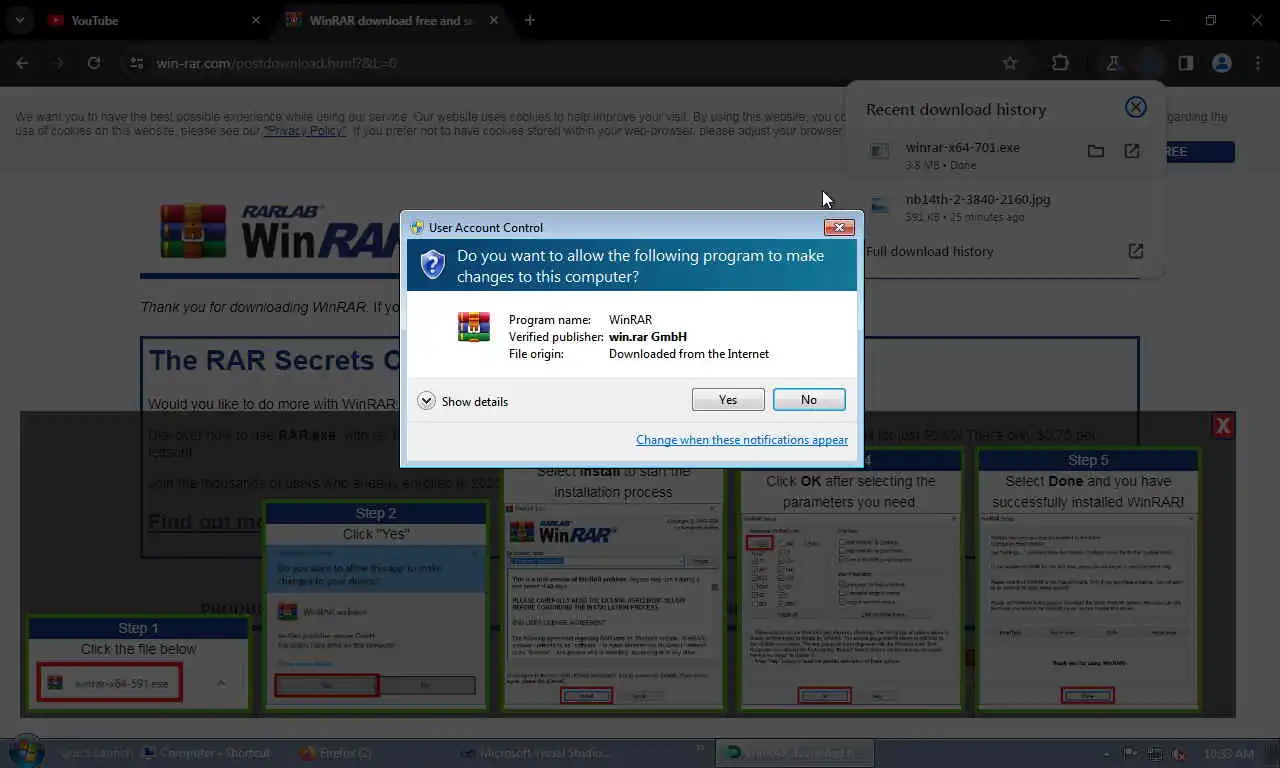View site information icon in address bar
The height and width of the screenshot is (768, 1280).
click(137, 63)
